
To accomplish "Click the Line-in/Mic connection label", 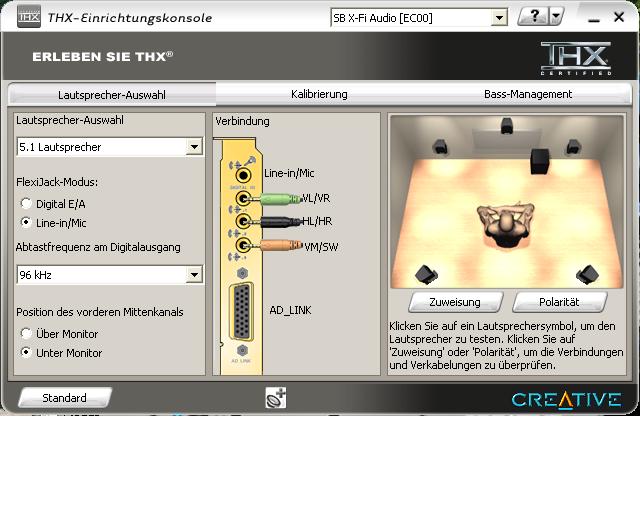I will [x=289, y=173].
